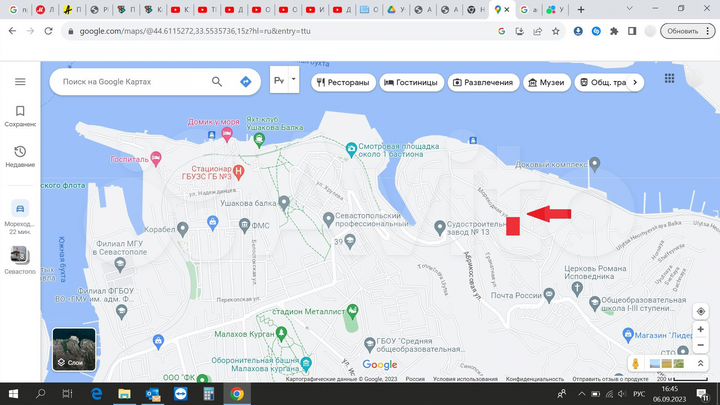
Task: Click the search magnifier icon
Action: [217, 82]
